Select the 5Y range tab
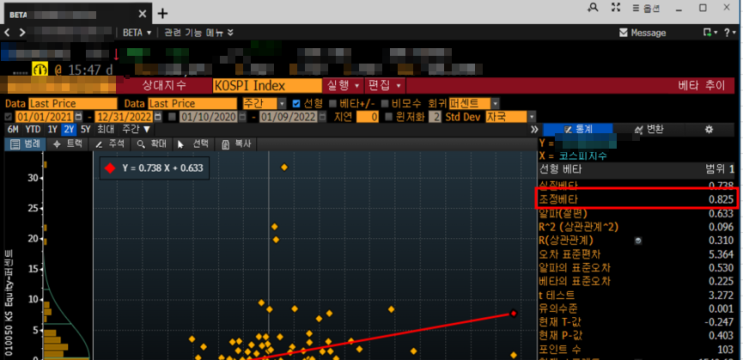The width and height of the screenshot is (743, 360). [85, 129]
